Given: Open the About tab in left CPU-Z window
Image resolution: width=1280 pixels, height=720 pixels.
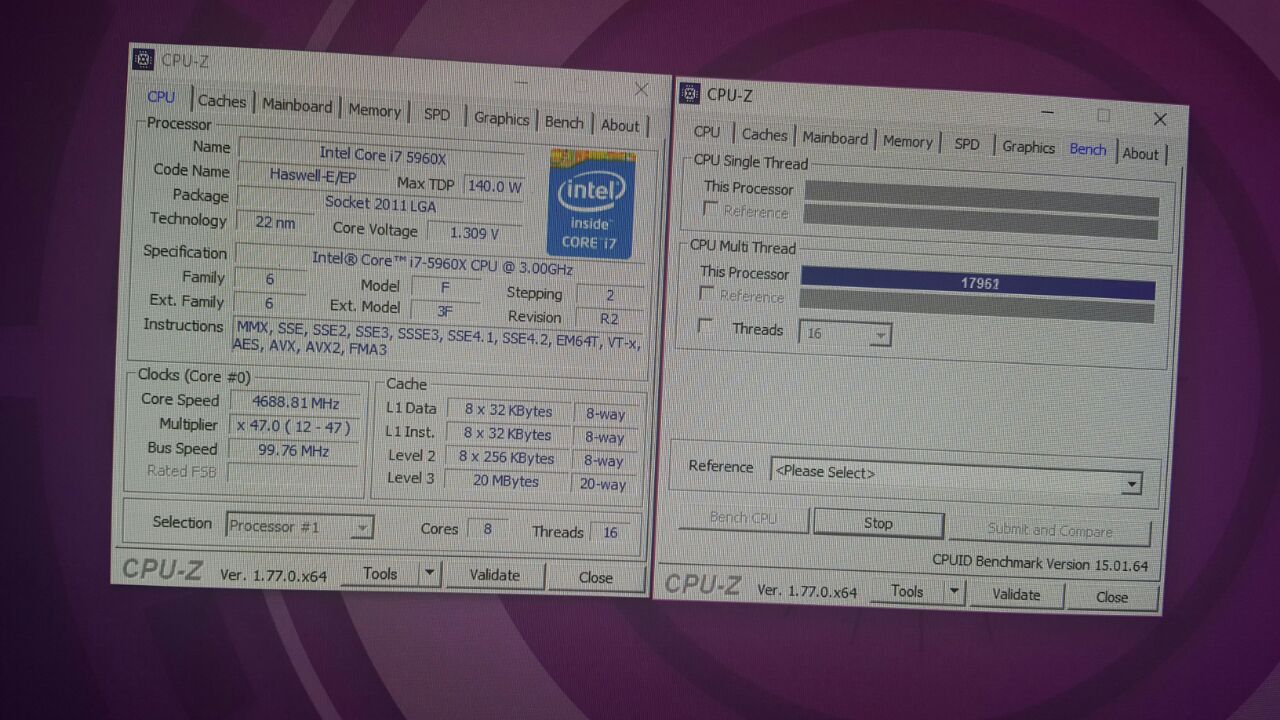Looking at the screenshot, I should (620, 125).
